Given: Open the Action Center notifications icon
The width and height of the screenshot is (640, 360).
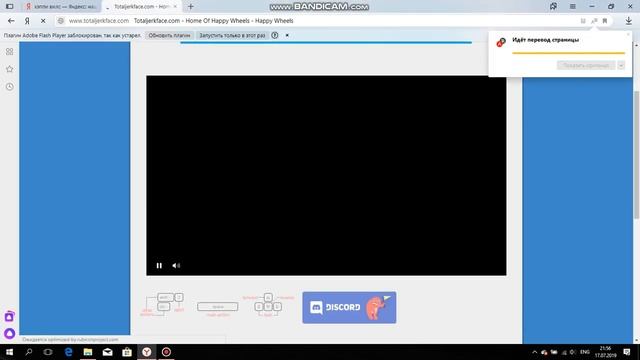Looking at the screenshot, I should coord(627,352).
